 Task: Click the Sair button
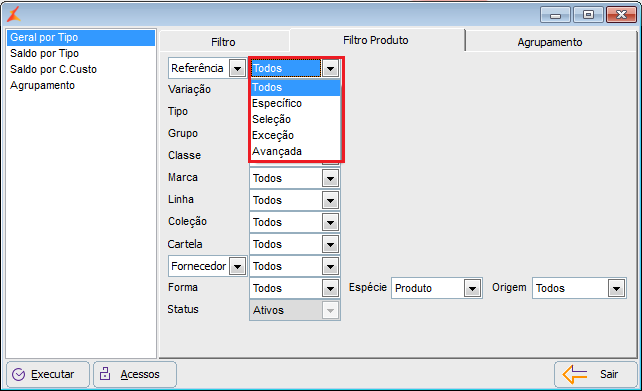596,374
